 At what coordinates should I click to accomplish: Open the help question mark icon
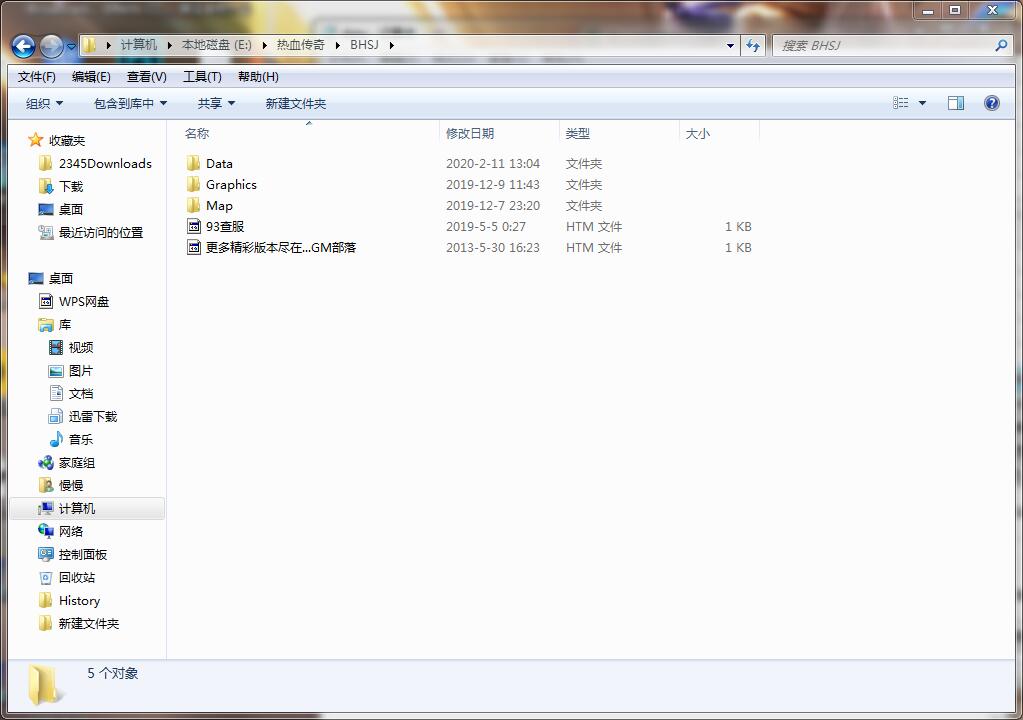[991, 103]
